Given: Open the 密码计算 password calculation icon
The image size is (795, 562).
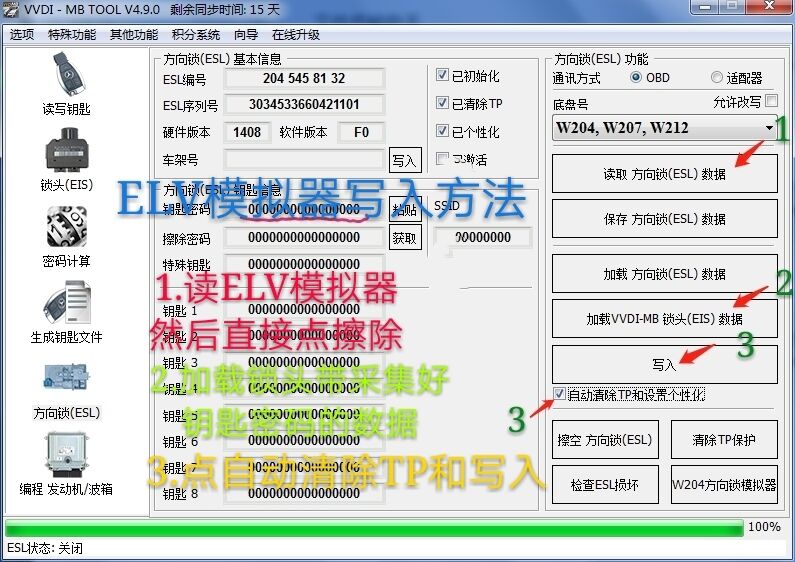Looking at the screenshot, I should (66, 229).
